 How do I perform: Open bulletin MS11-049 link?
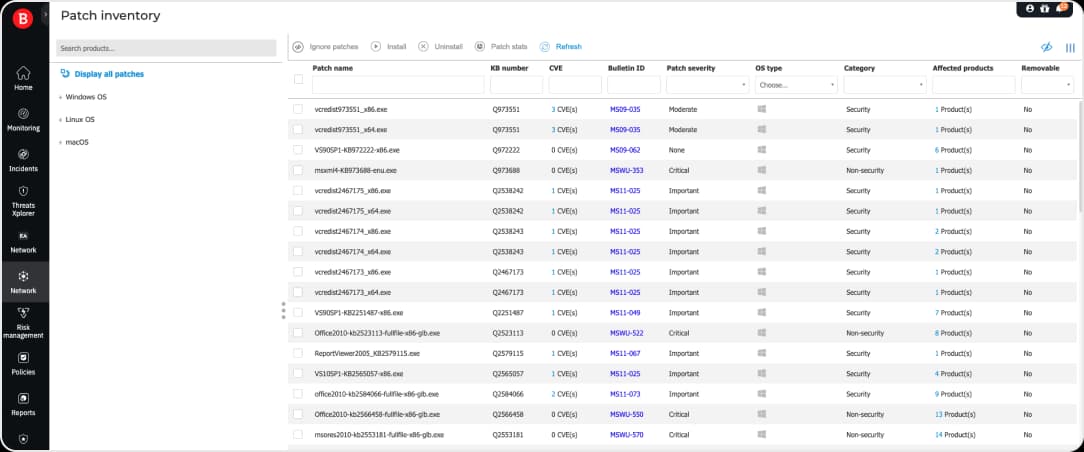point(625,312)
